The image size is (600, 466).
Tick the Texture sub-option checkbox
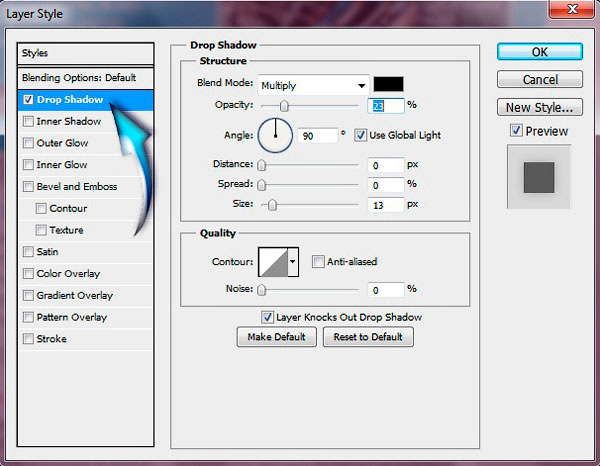41,230
